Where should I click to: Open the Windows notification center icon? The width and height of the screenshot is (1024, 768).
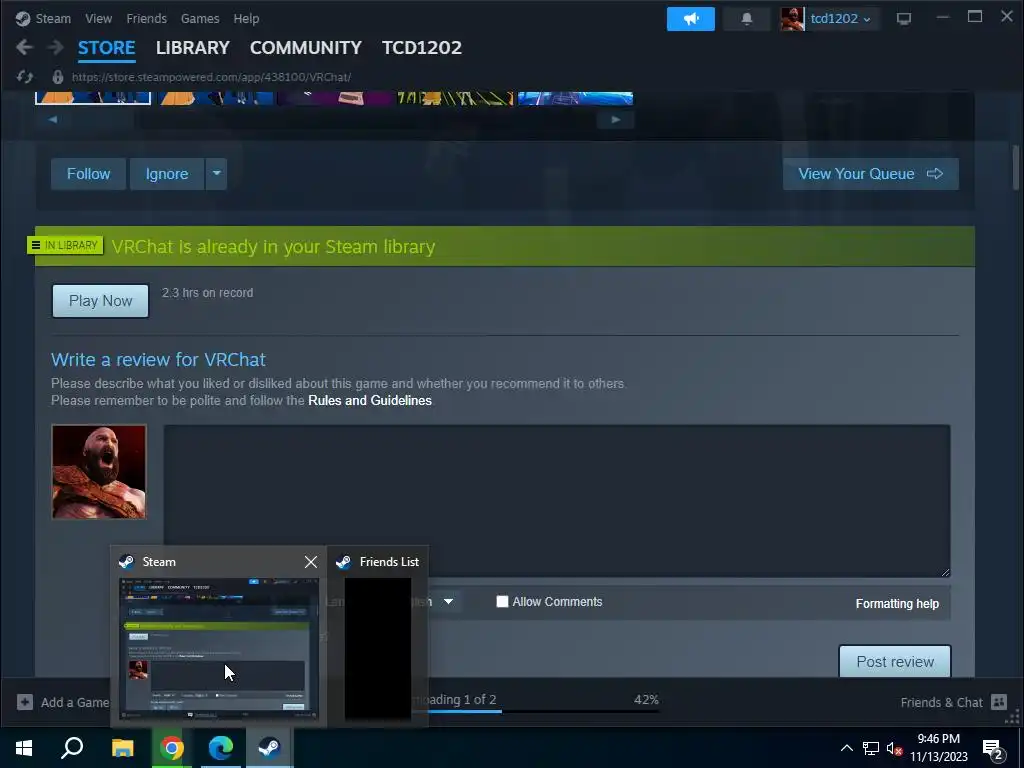pyautogui.click(x=994, y=748)
